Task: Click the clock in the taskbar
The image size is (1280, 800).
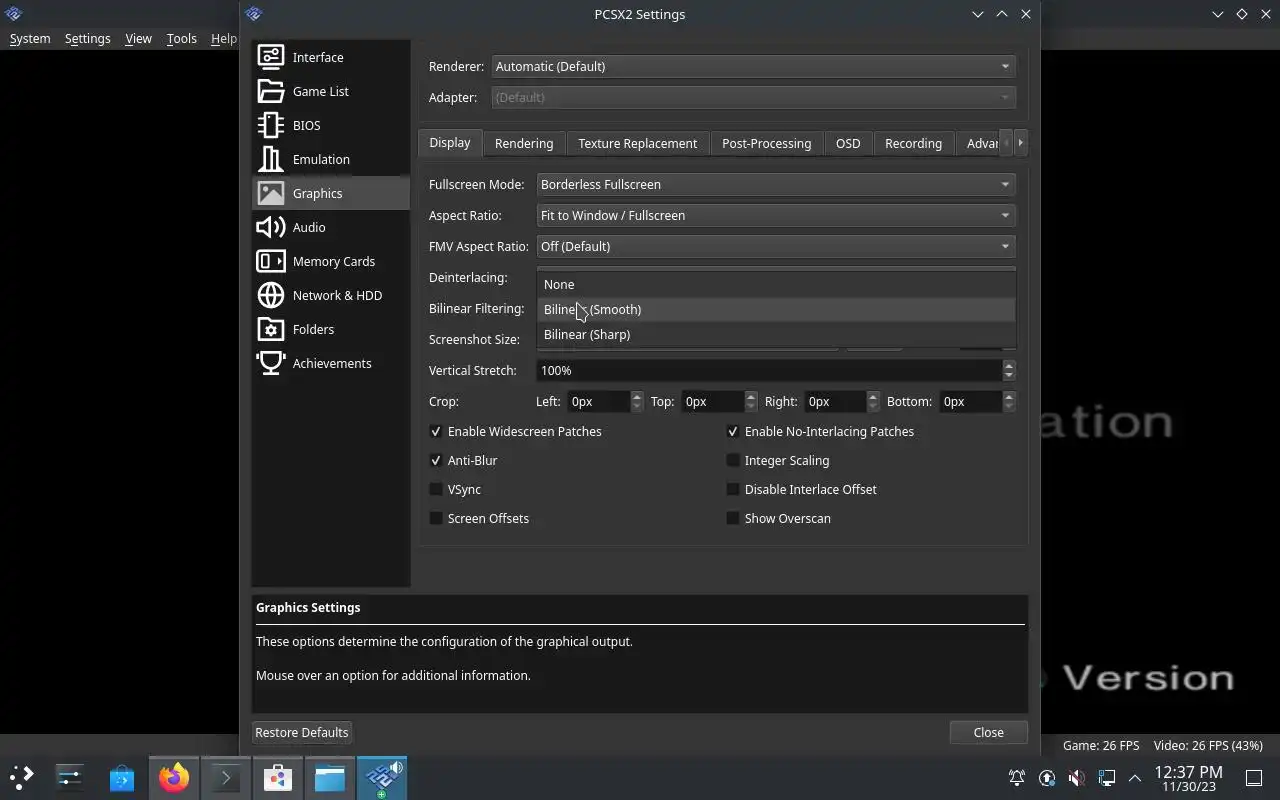Action: 1188,778
